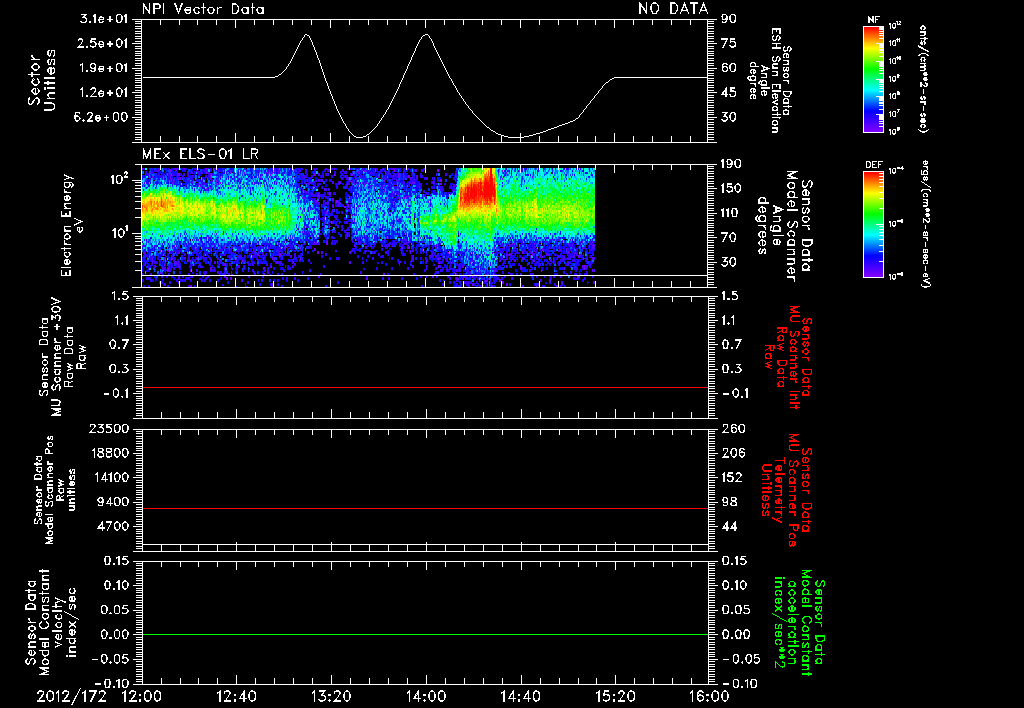Click the red high-flux burst in electron spectrogram
1024x708 pixels.
(x=477, y=189)
